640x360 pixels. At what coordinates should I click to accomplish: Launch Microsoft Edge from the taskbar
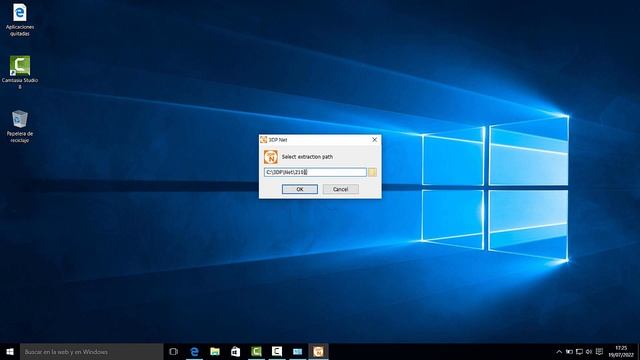click(194, 351)
